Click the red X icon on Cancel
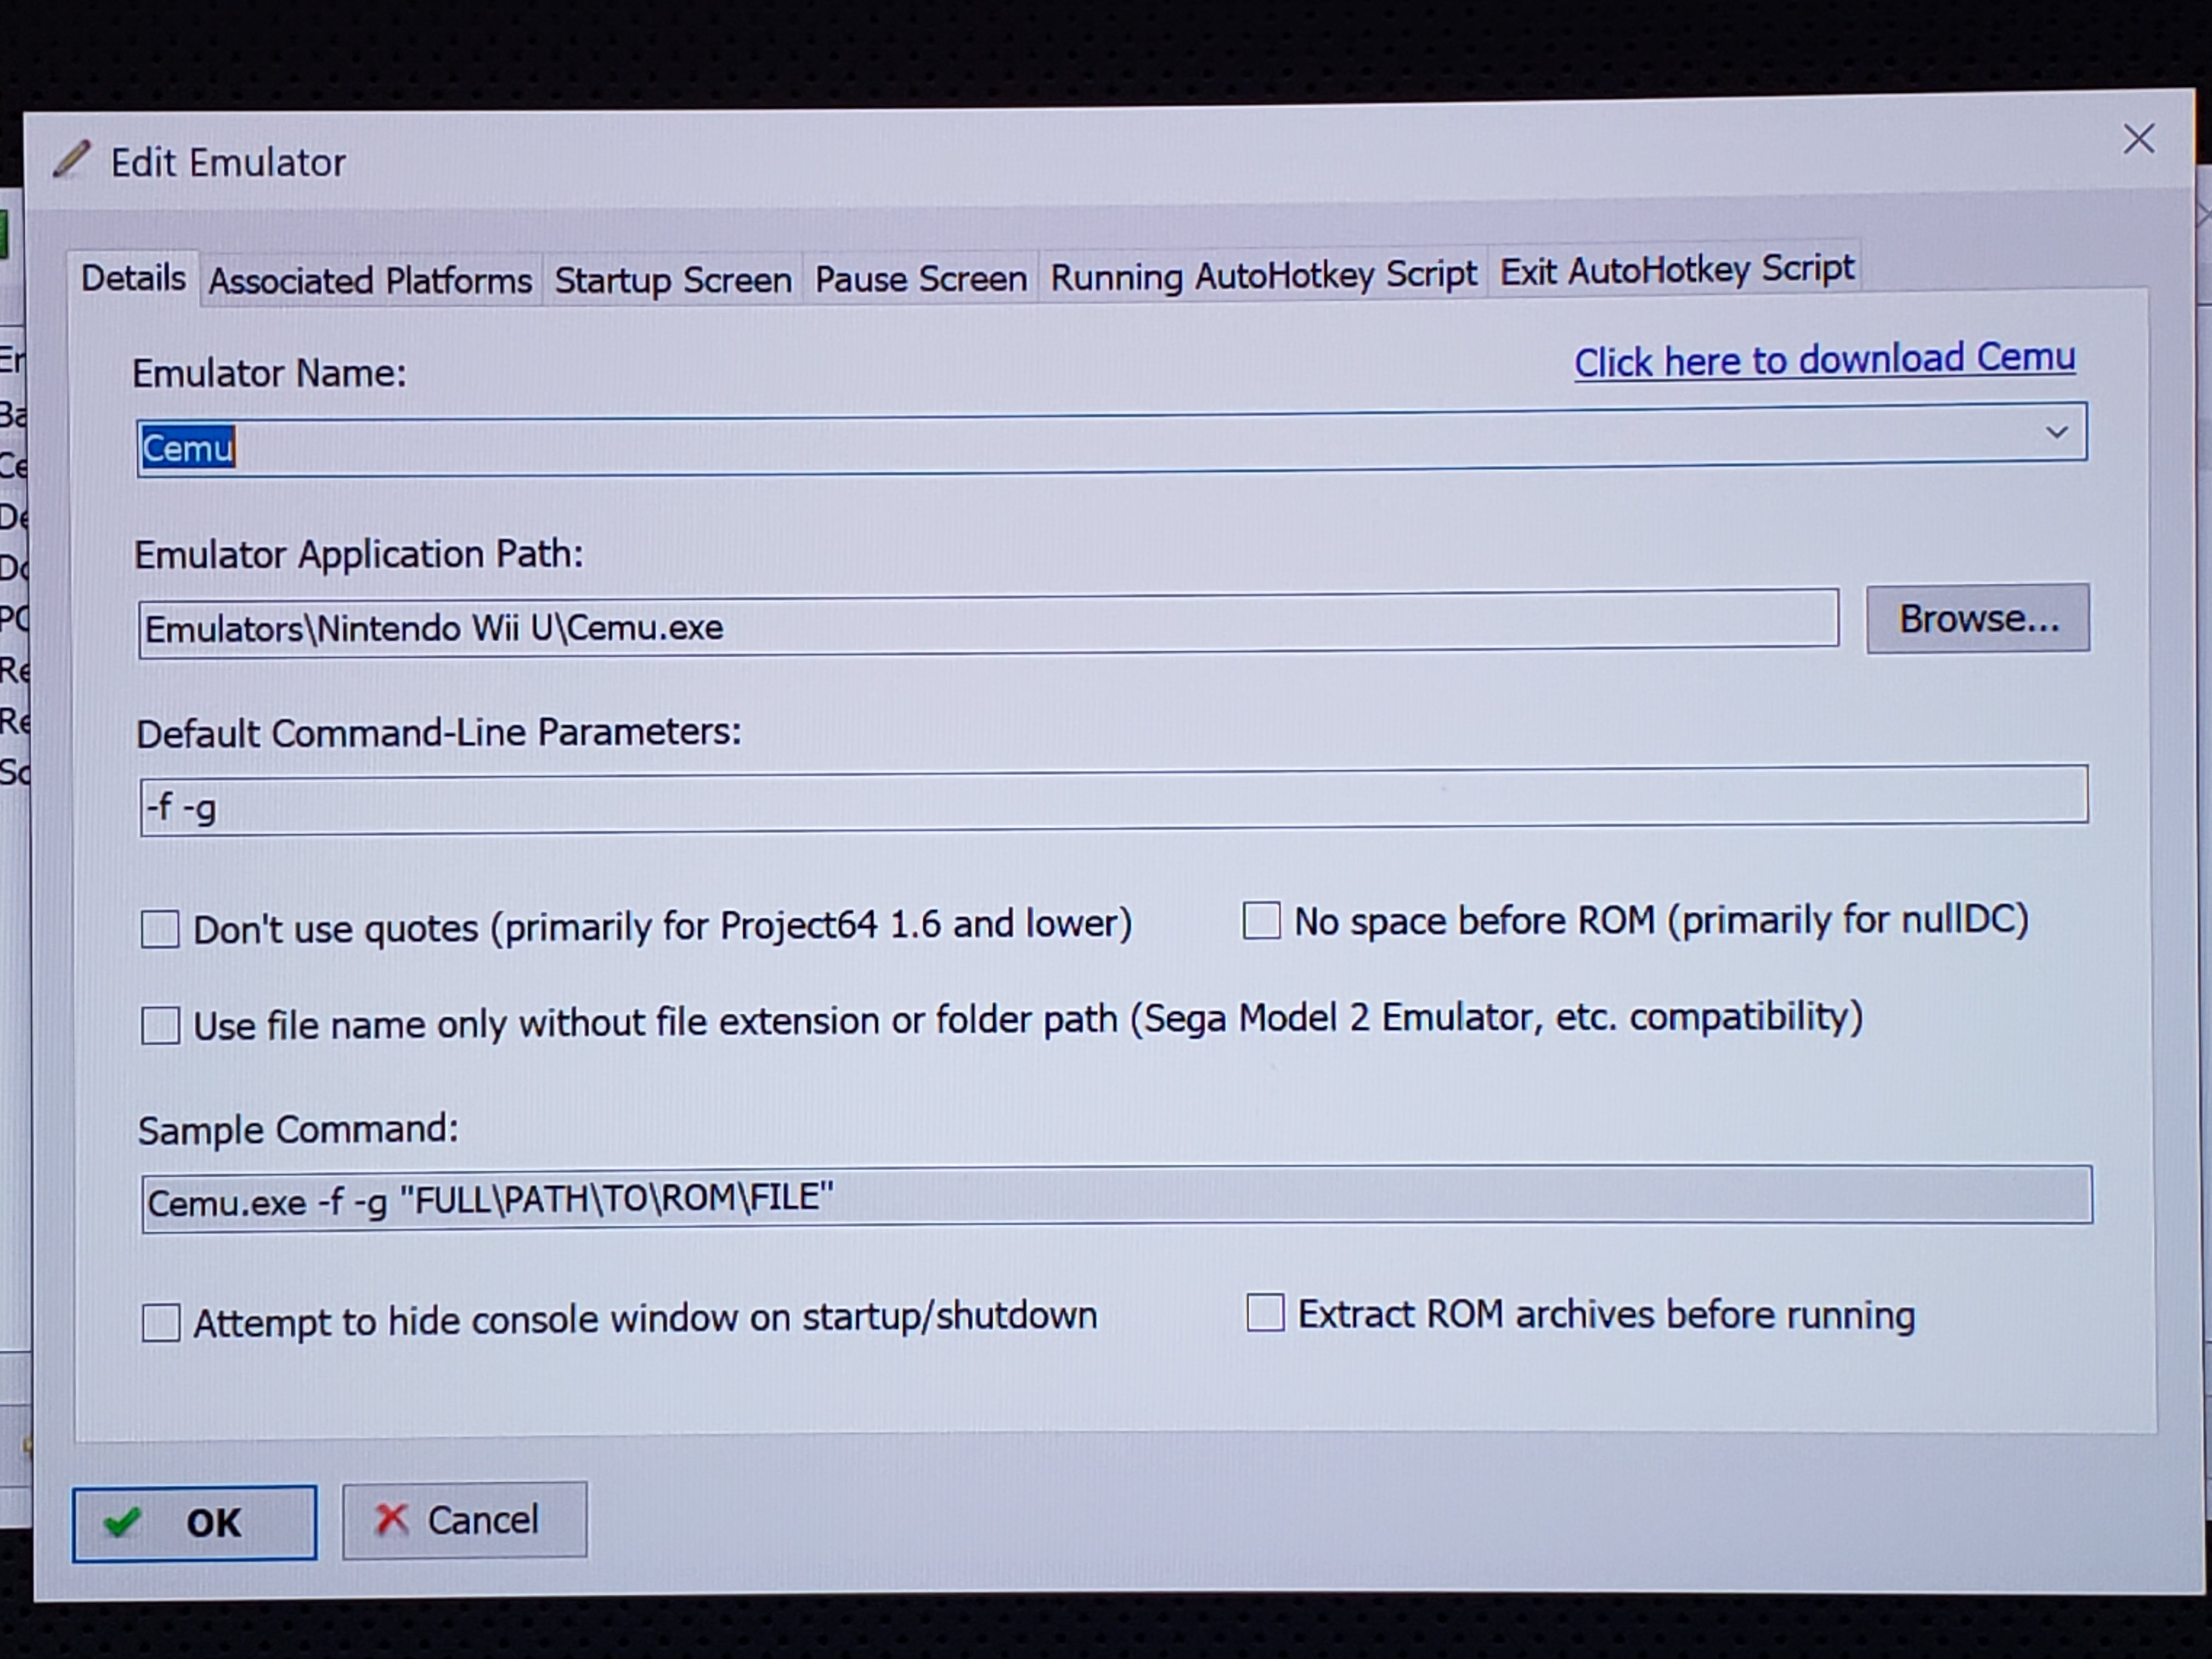The height and width of the screenshot is (1659, 2212). tap(391, 1520)
